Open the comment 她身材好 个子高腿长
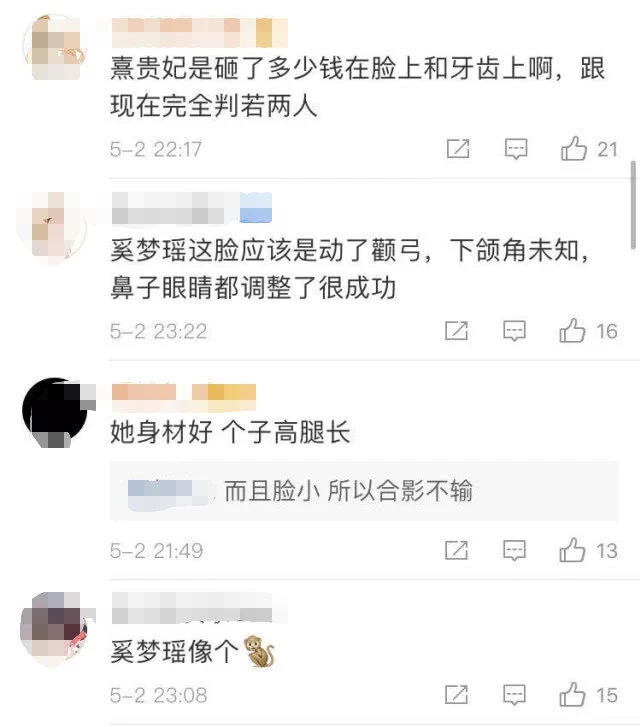Screen dimensions: 640x727 pos(230,432)
